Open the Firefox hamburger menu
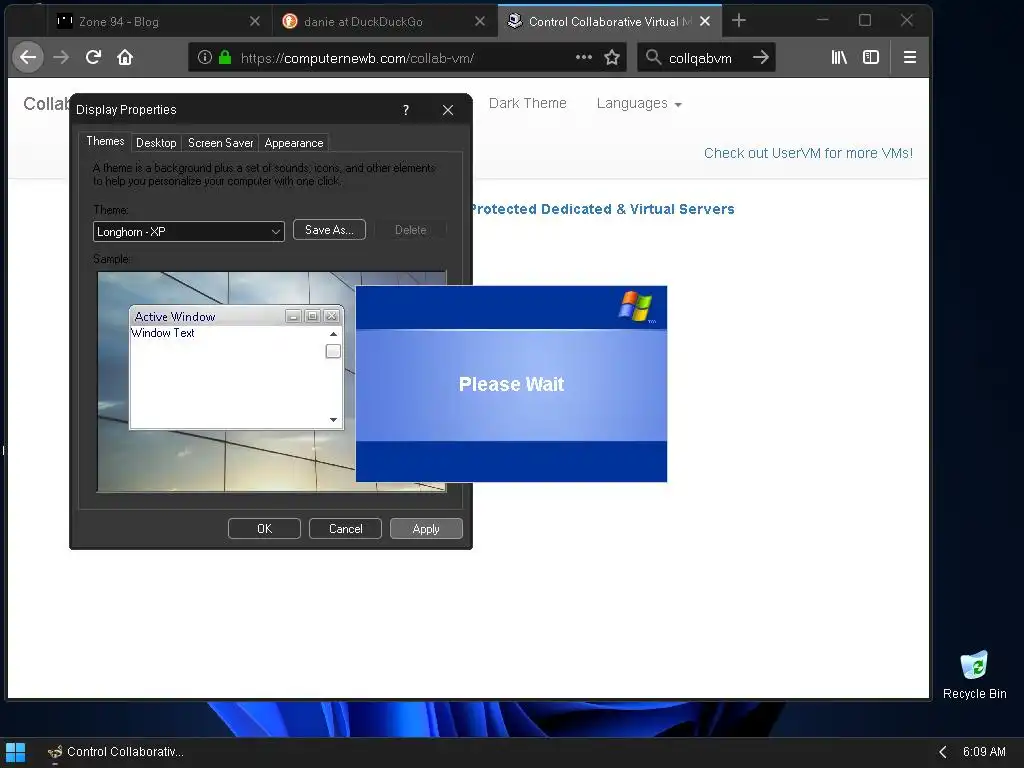1024x768 pixels. (910, 57)
